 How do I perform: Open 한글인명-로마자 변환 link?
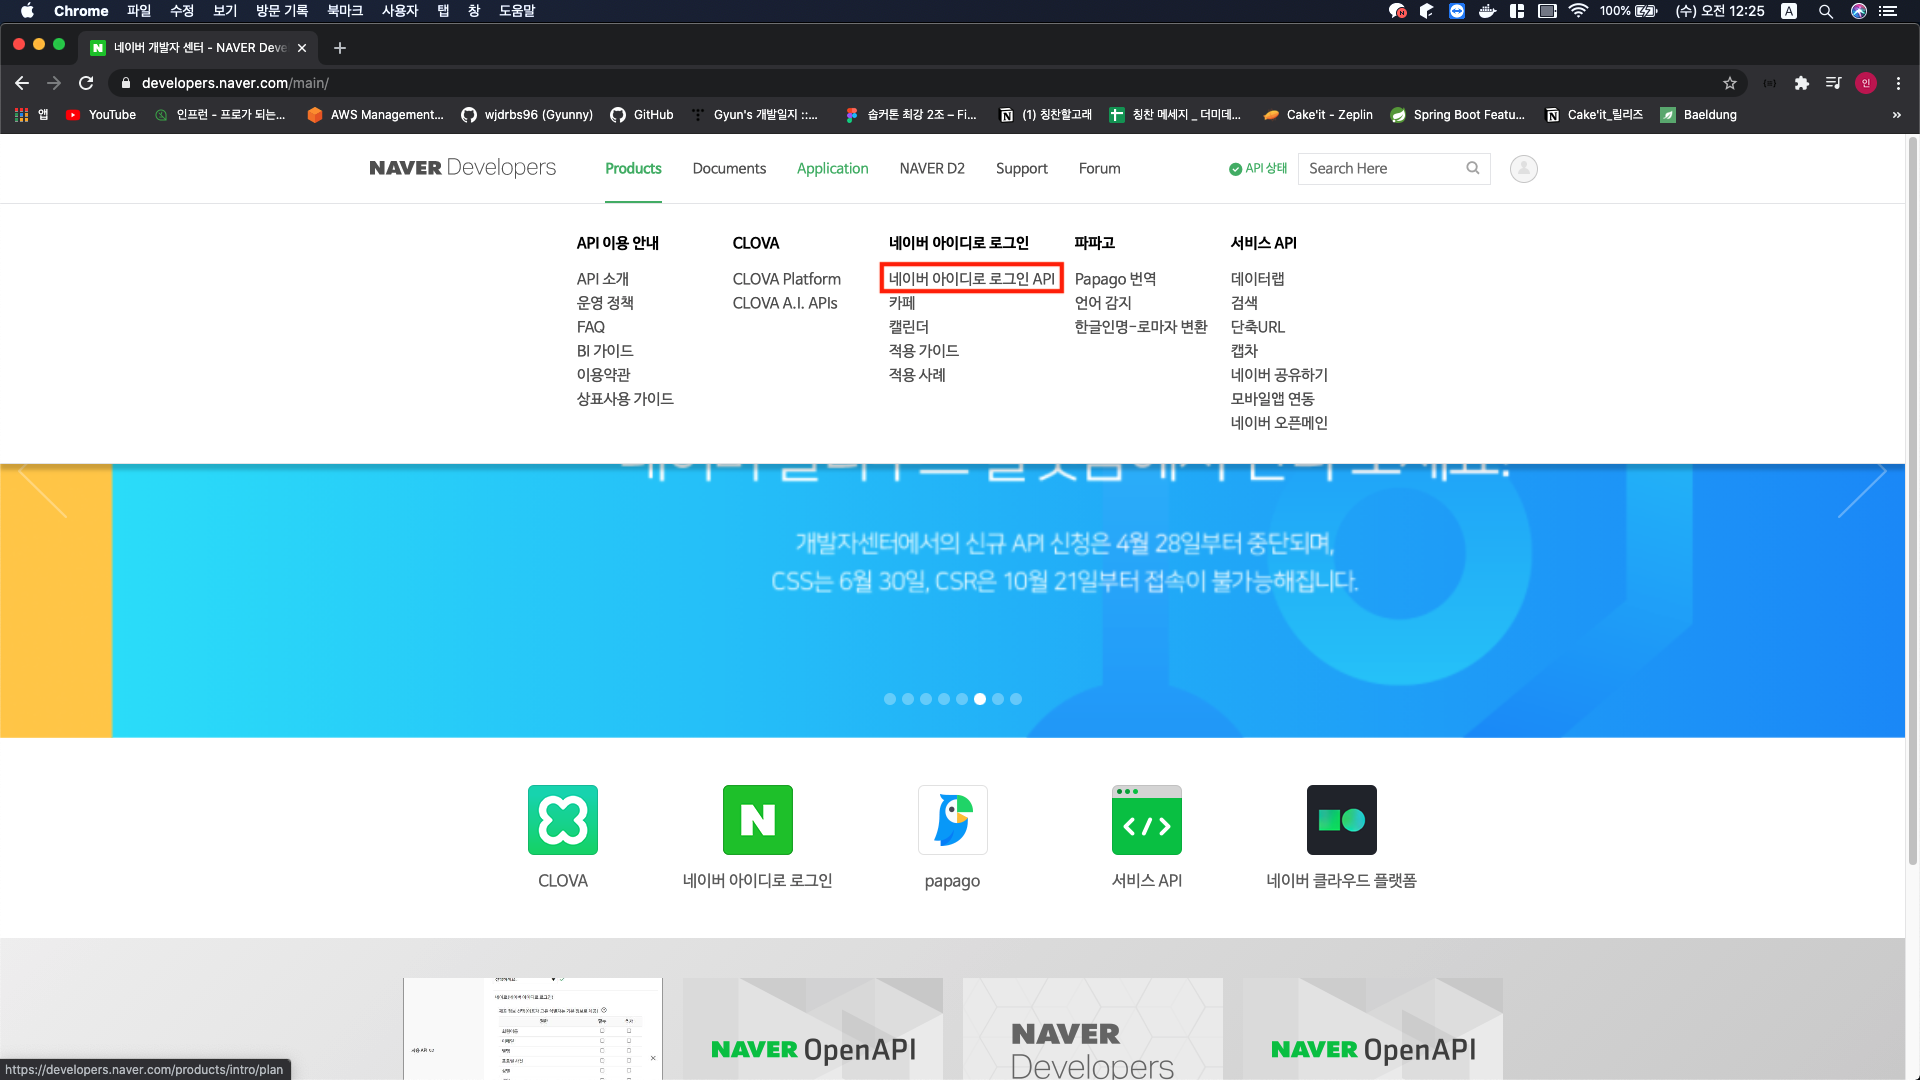[x=1141, y=327]
